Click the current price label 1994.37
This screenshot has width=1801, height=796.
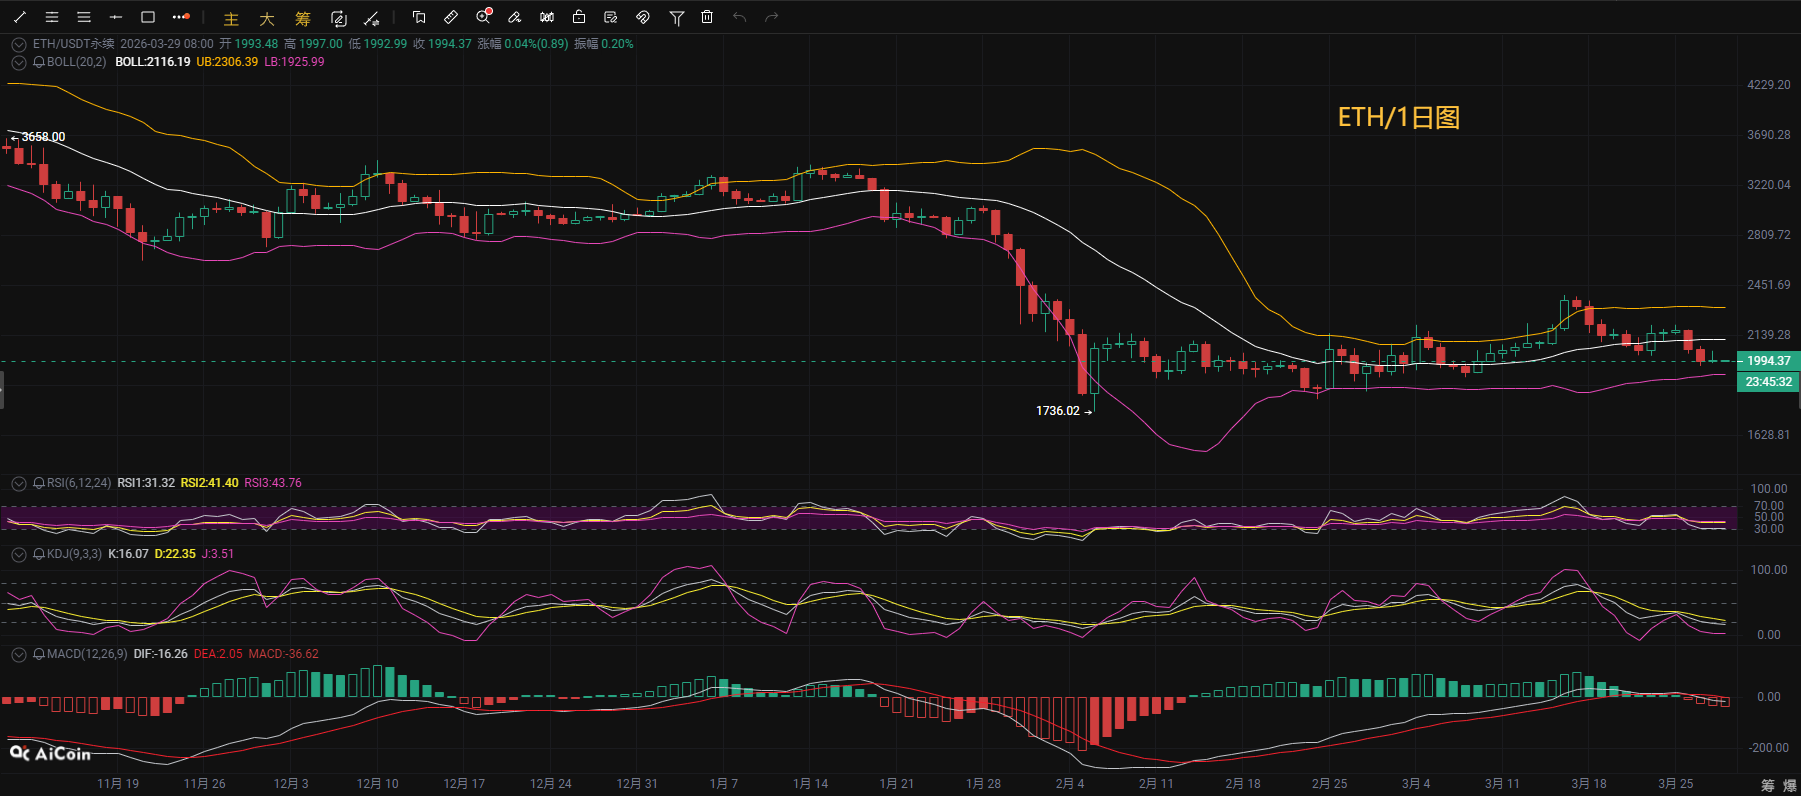(x=1768, y=361)
